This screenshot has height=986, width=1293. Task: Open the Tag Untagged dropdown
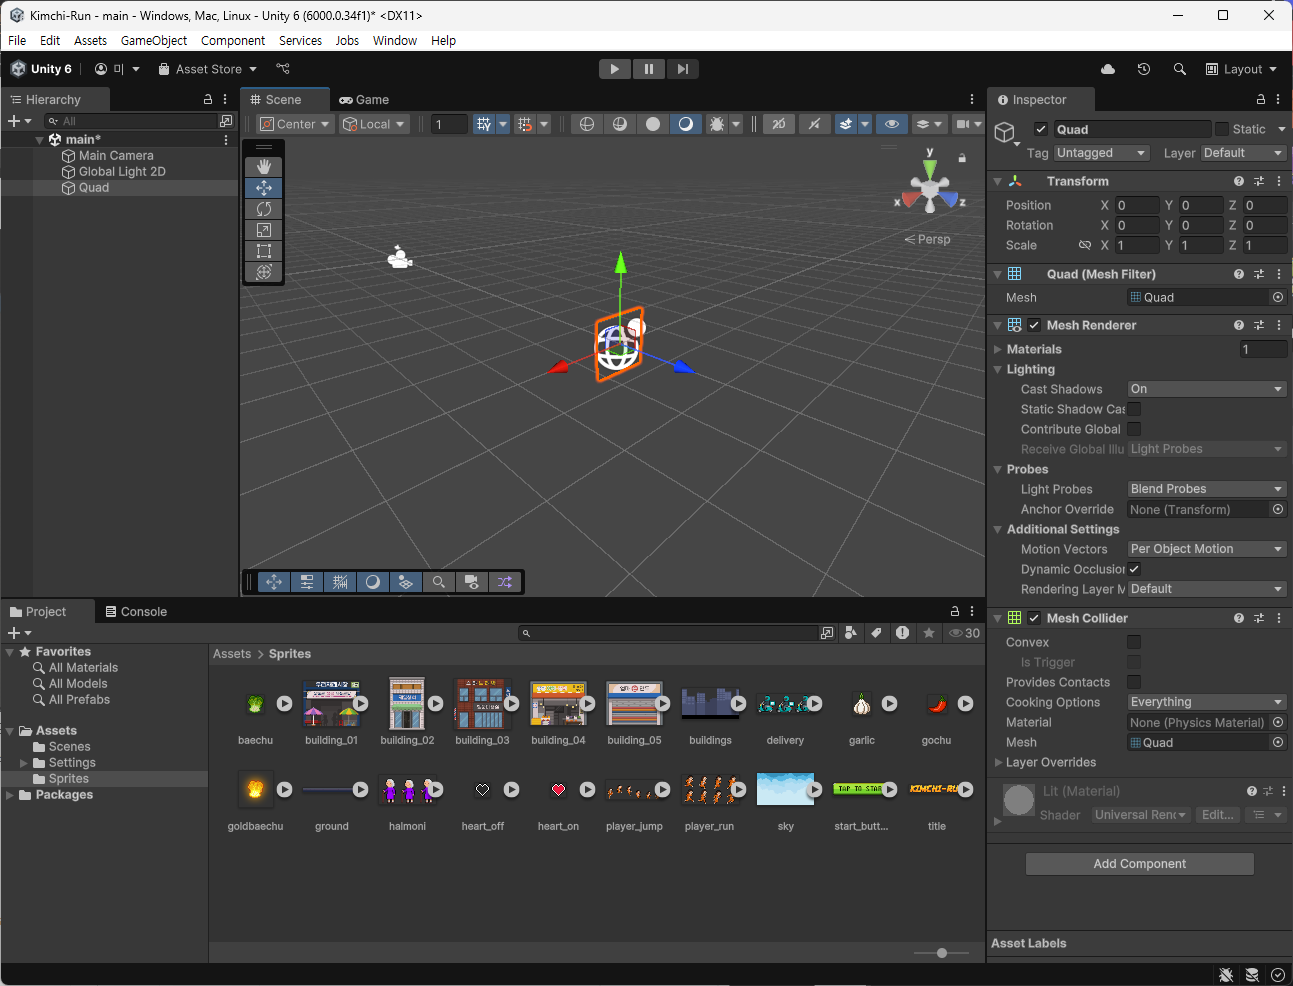click(x=1102, y=153)
